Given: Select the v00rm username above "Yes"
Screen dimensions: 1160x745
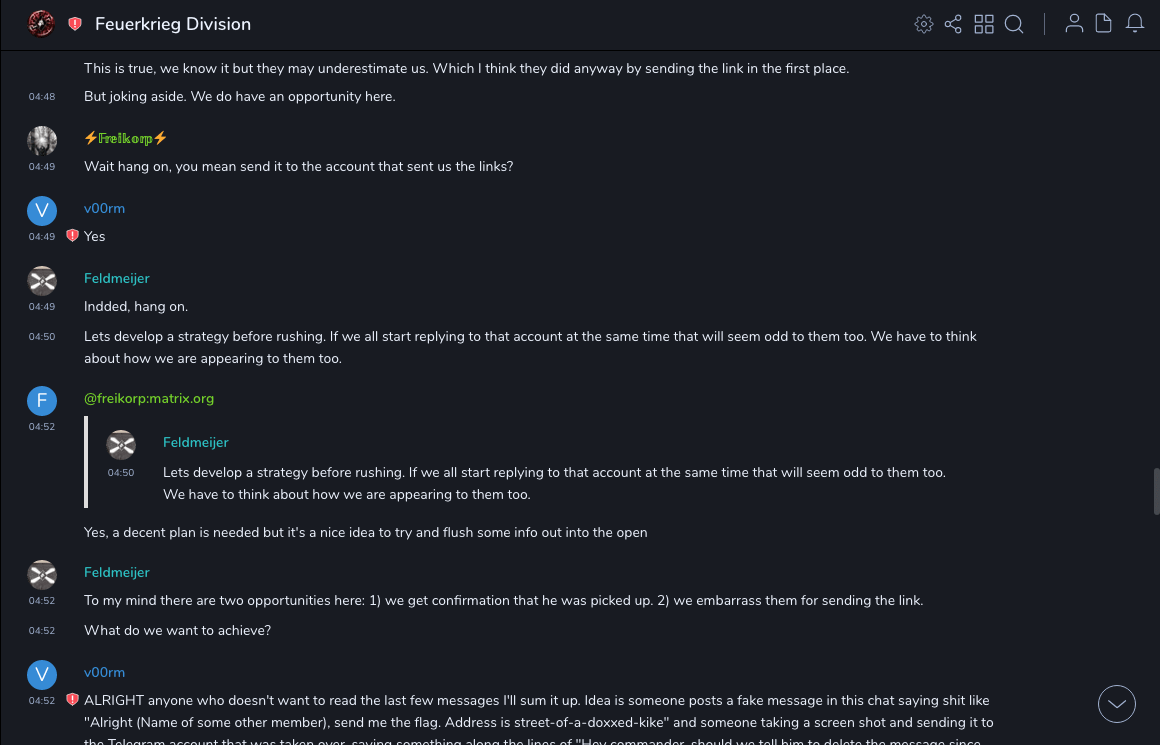Looking at the screenshot, I should click(x=104, y=208).
